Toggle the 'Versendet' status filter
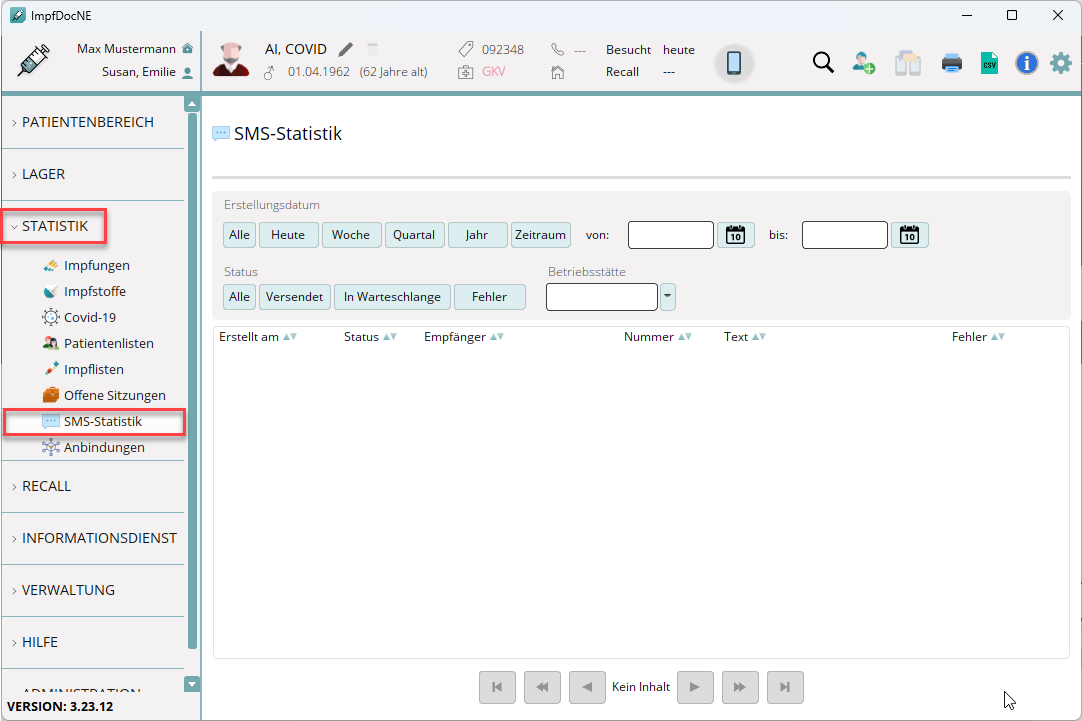 (x=294, y=297)
